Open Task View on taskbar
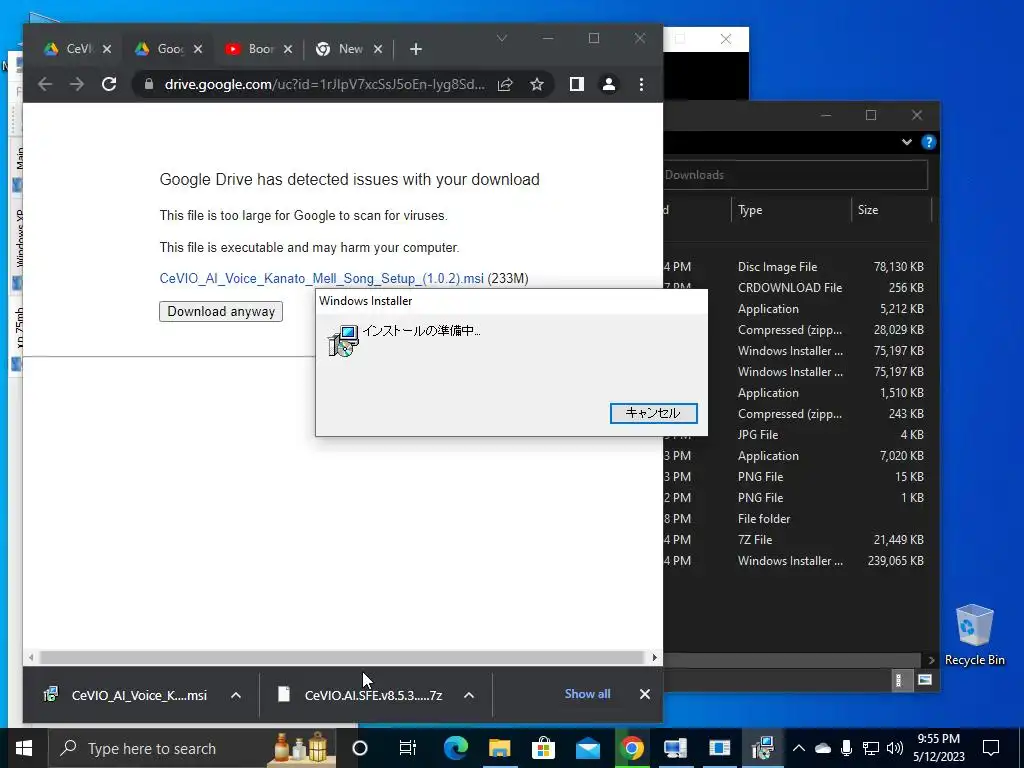This screenshot has width=1024, height=768. click(408, 748)
